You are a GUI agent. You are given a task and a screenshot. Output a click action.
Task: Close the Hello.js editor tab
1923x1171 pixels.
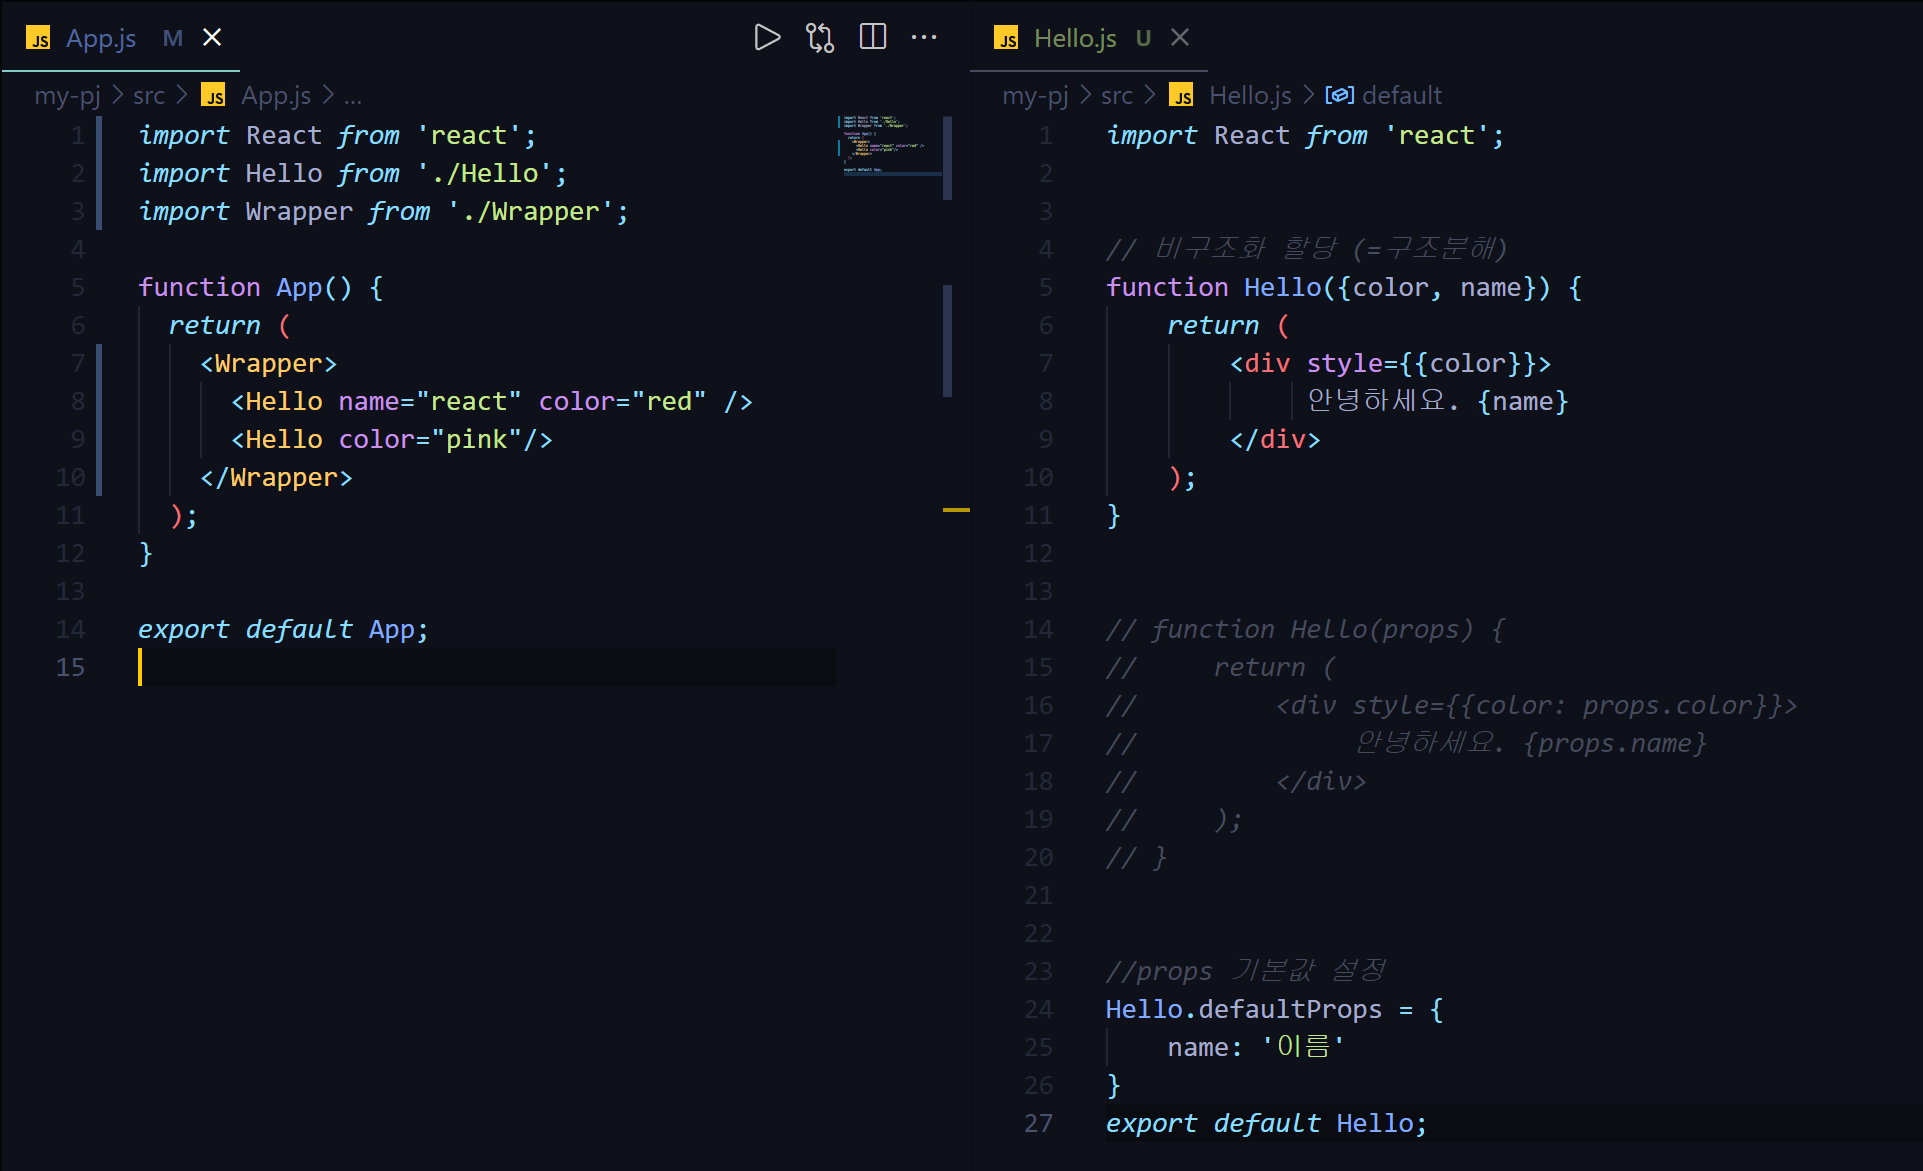[x=1180, y=38]
